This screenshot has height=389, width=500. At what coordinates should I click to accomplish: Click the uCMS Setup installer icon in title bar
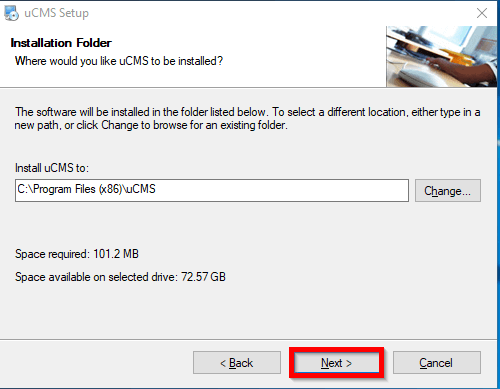pos(11,13)
